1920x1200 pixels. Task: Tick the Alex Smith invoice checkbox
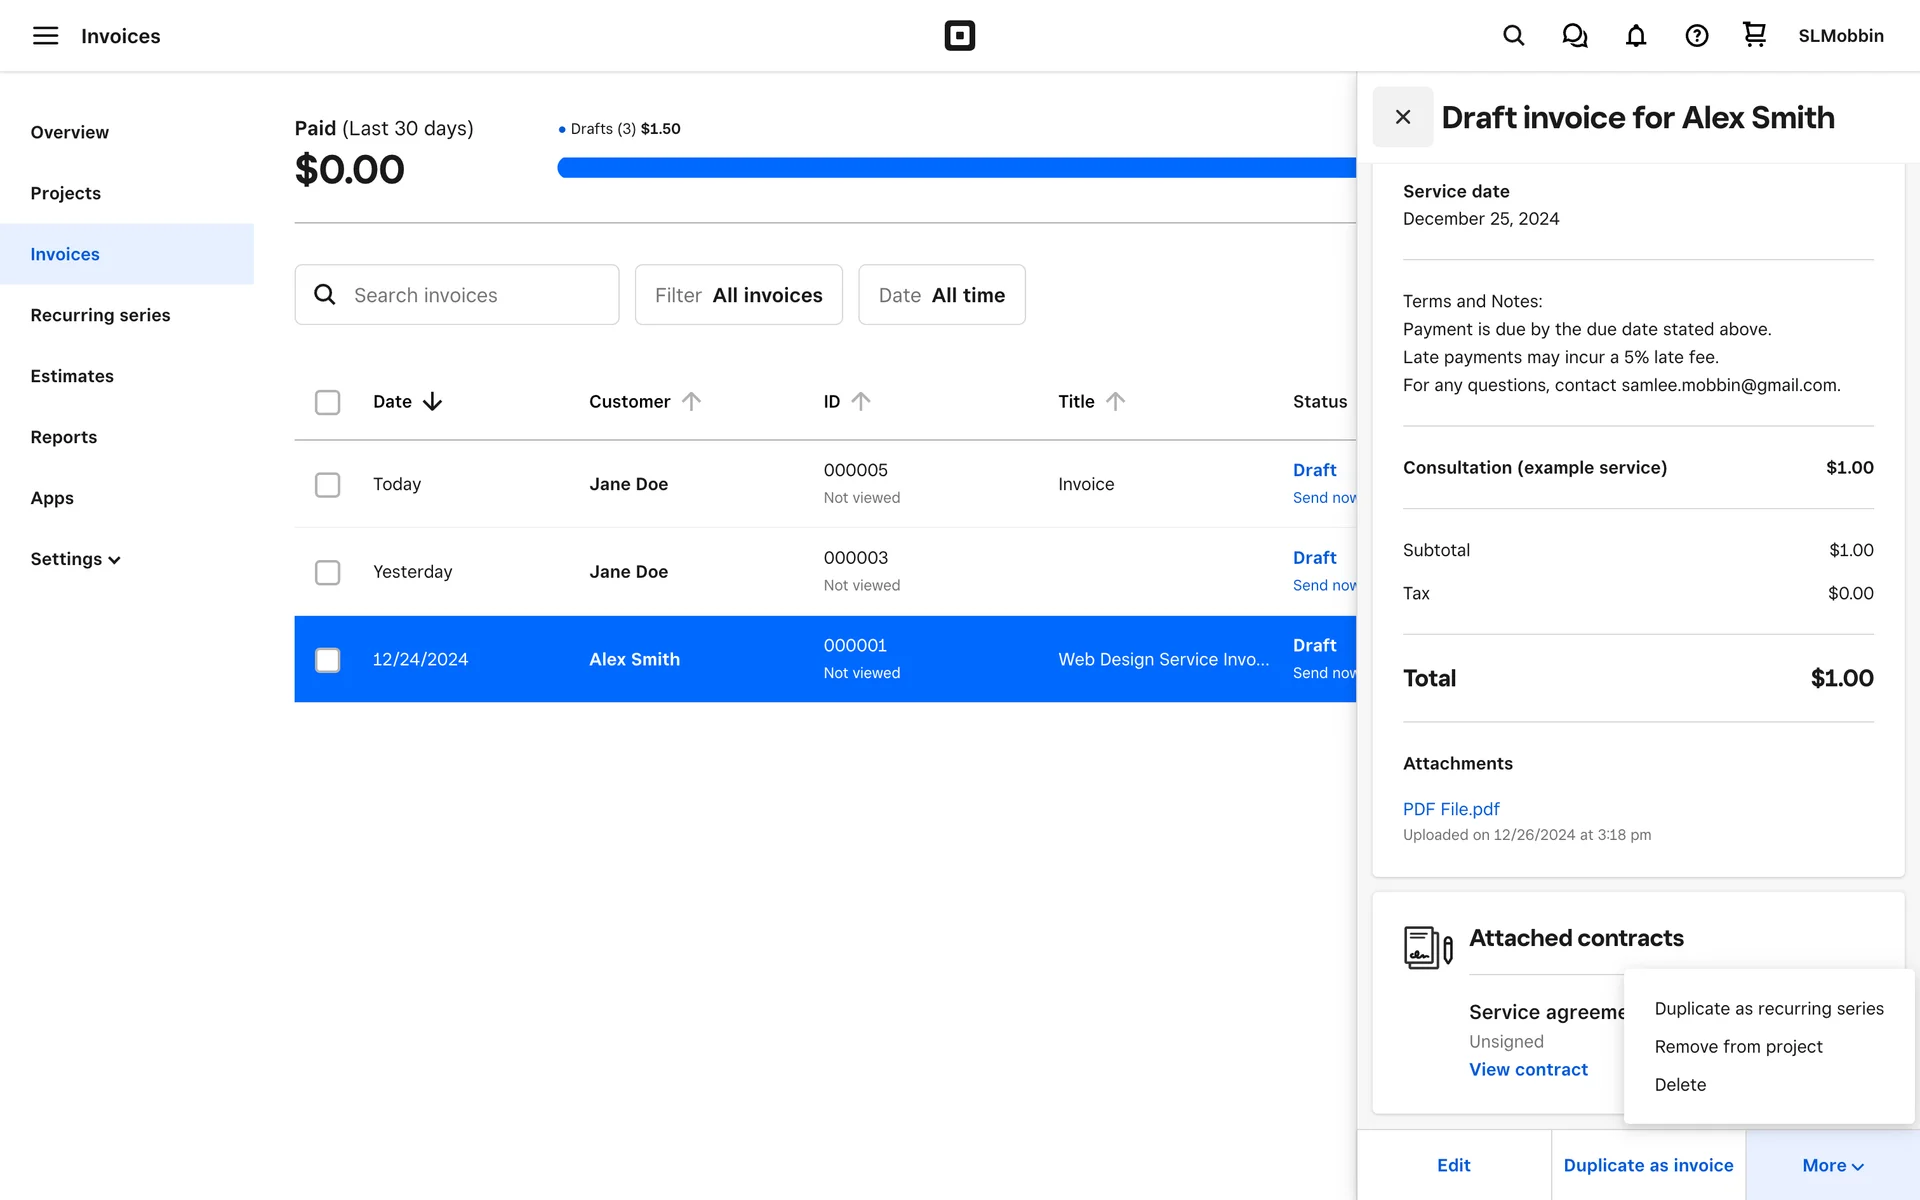(x=327, y=660)
